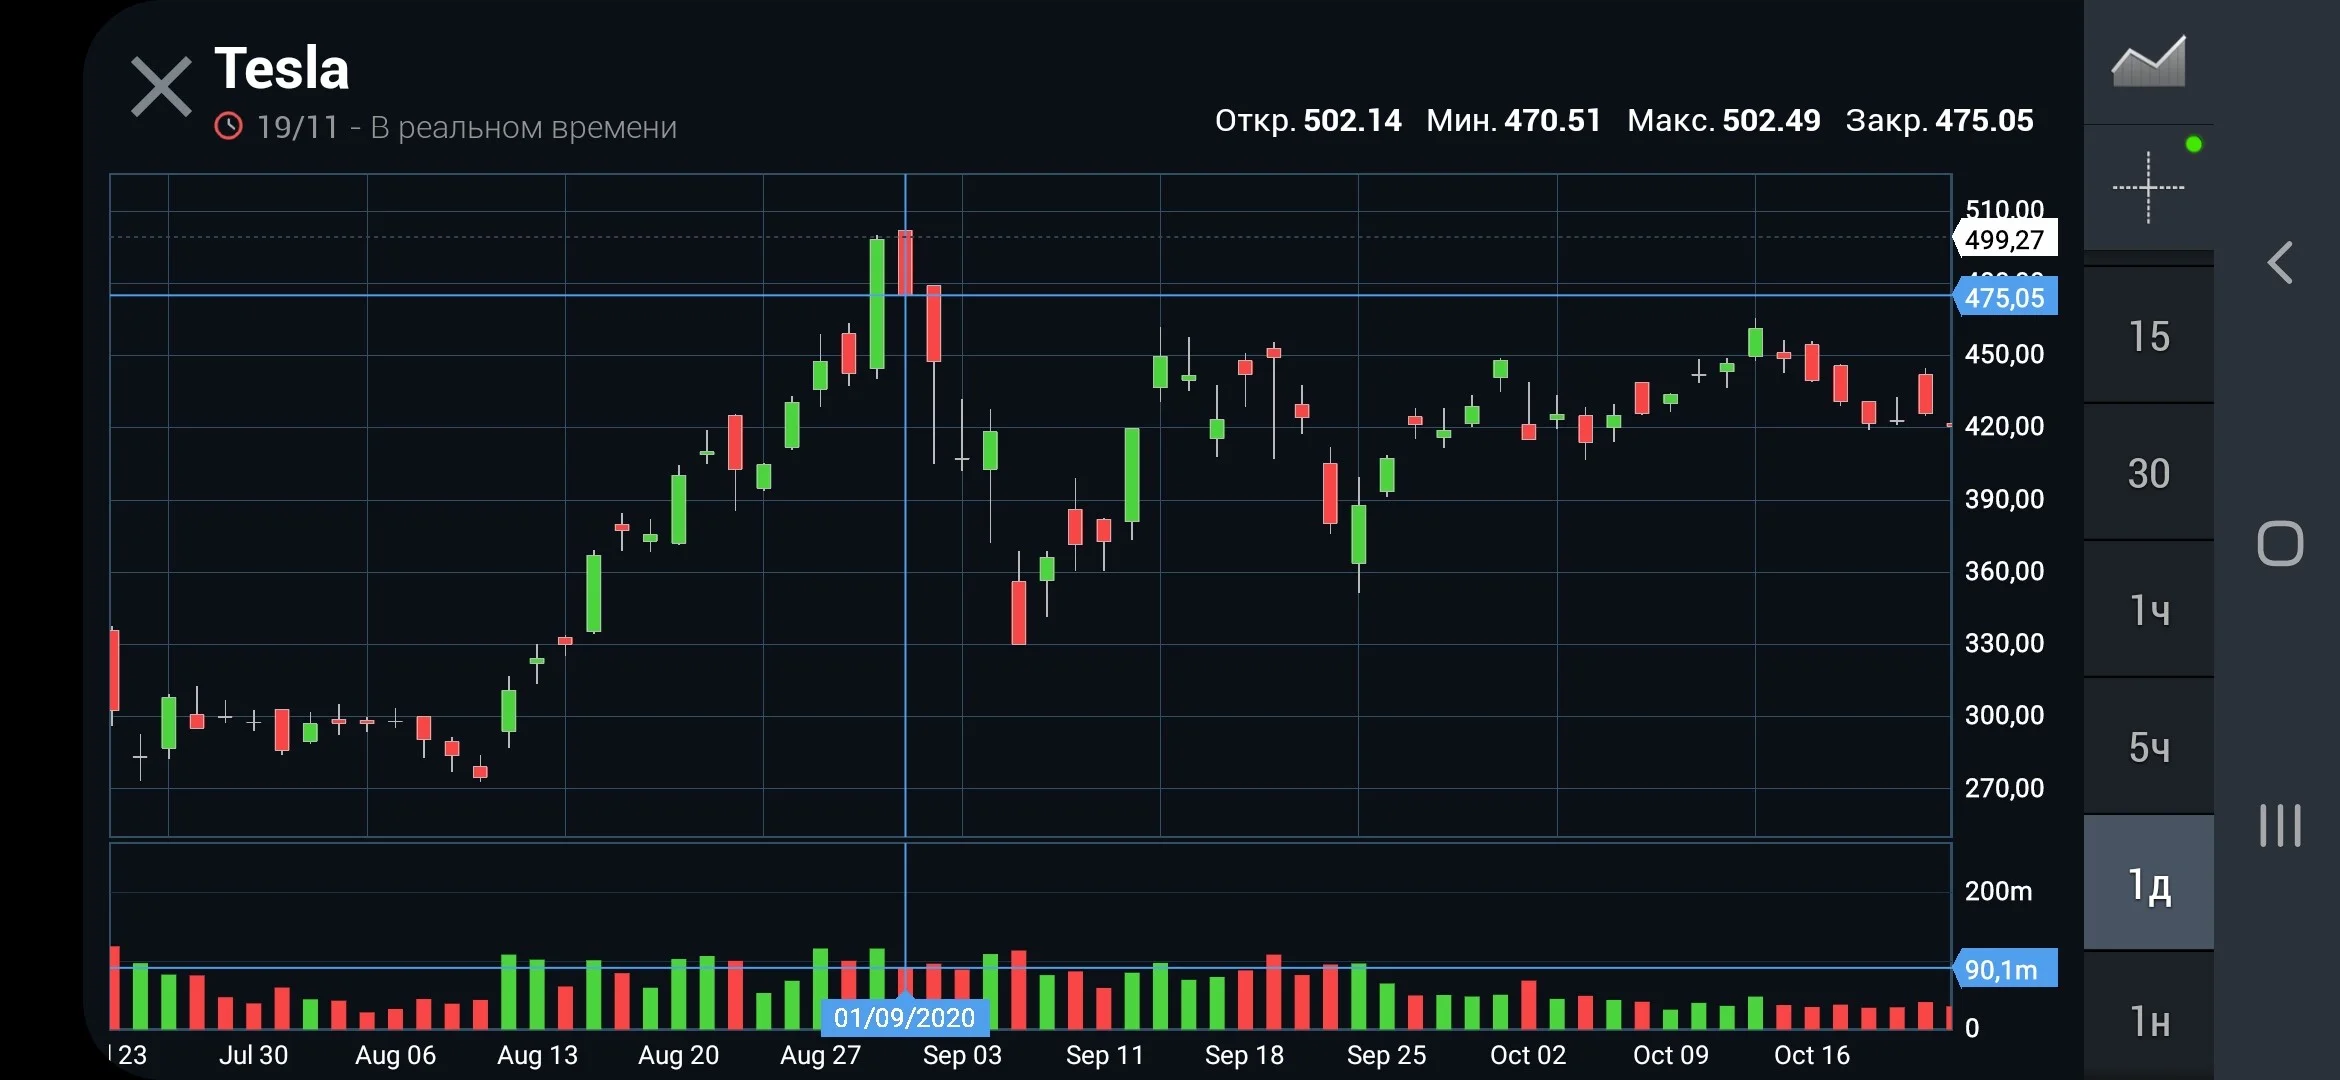Tap the Aug 13 date axis label
2340x1080 pixels.
(x=537, y=1055)
